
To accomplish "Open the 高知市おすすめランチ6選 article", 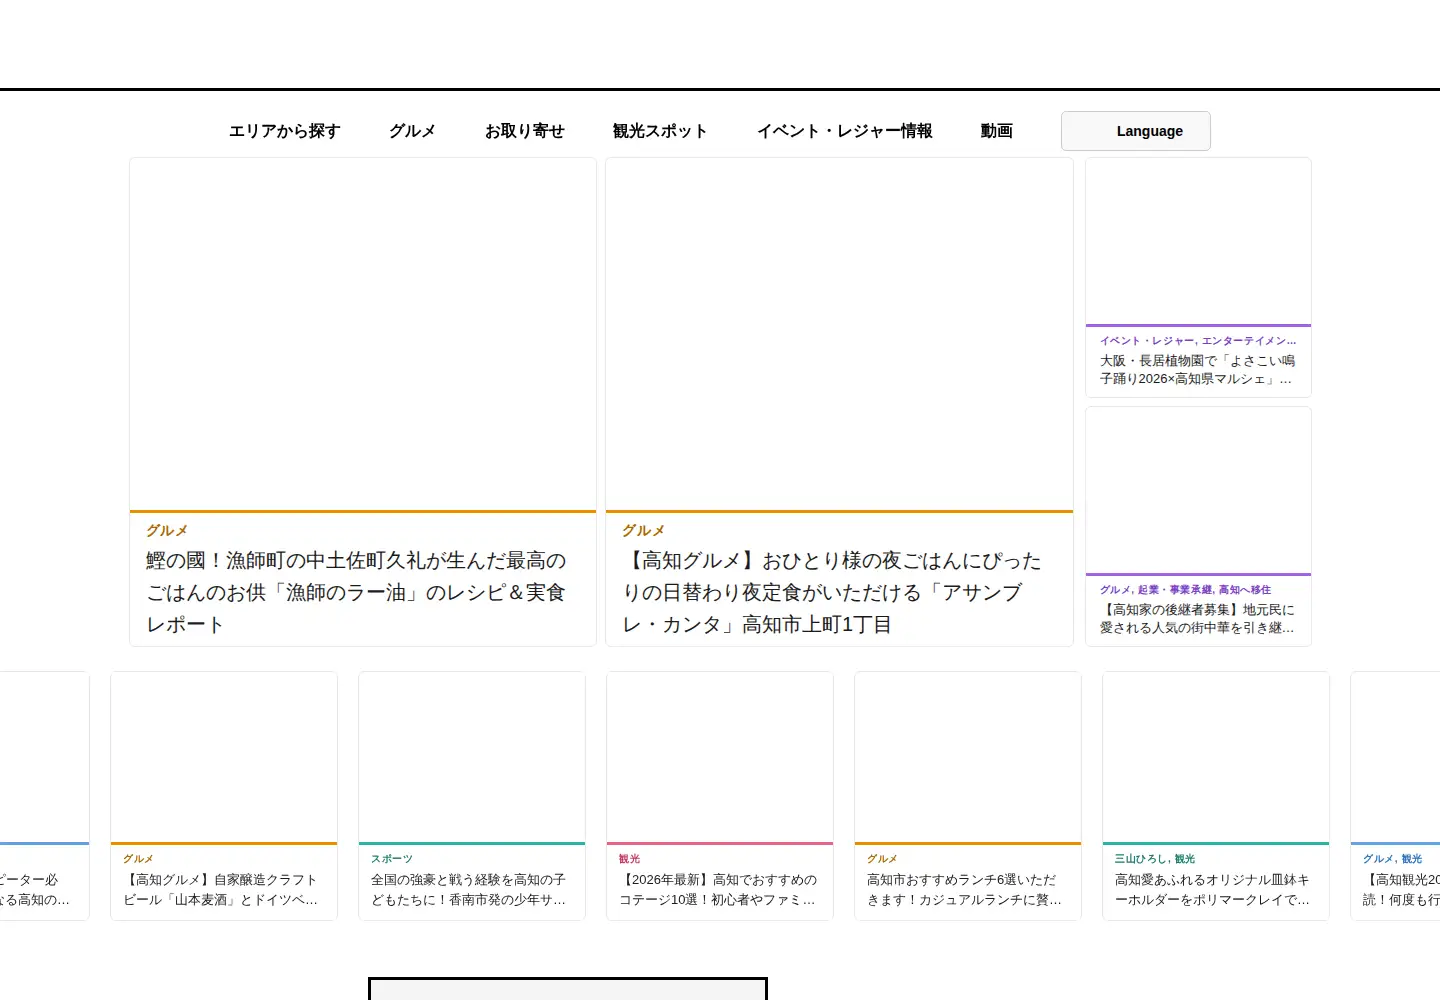I will coord(965,890).
